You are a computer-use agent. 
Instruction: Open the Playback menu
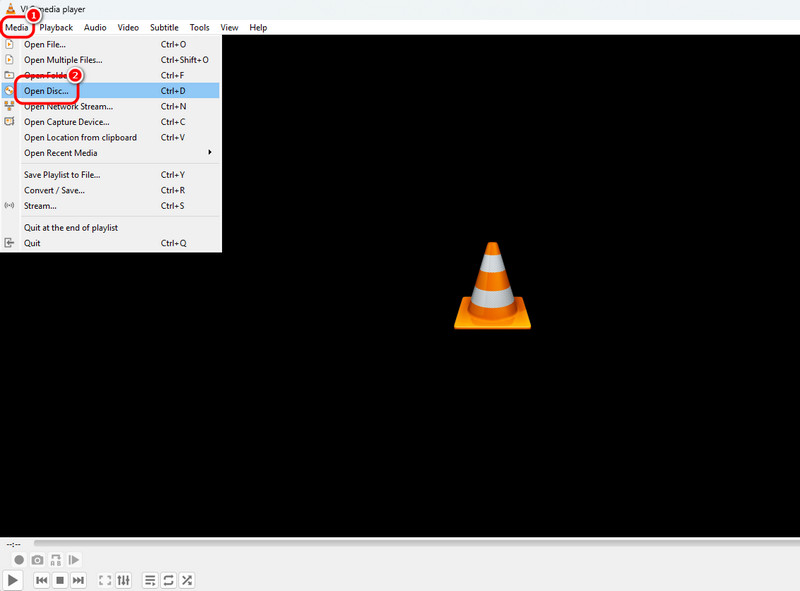point(56,28)
